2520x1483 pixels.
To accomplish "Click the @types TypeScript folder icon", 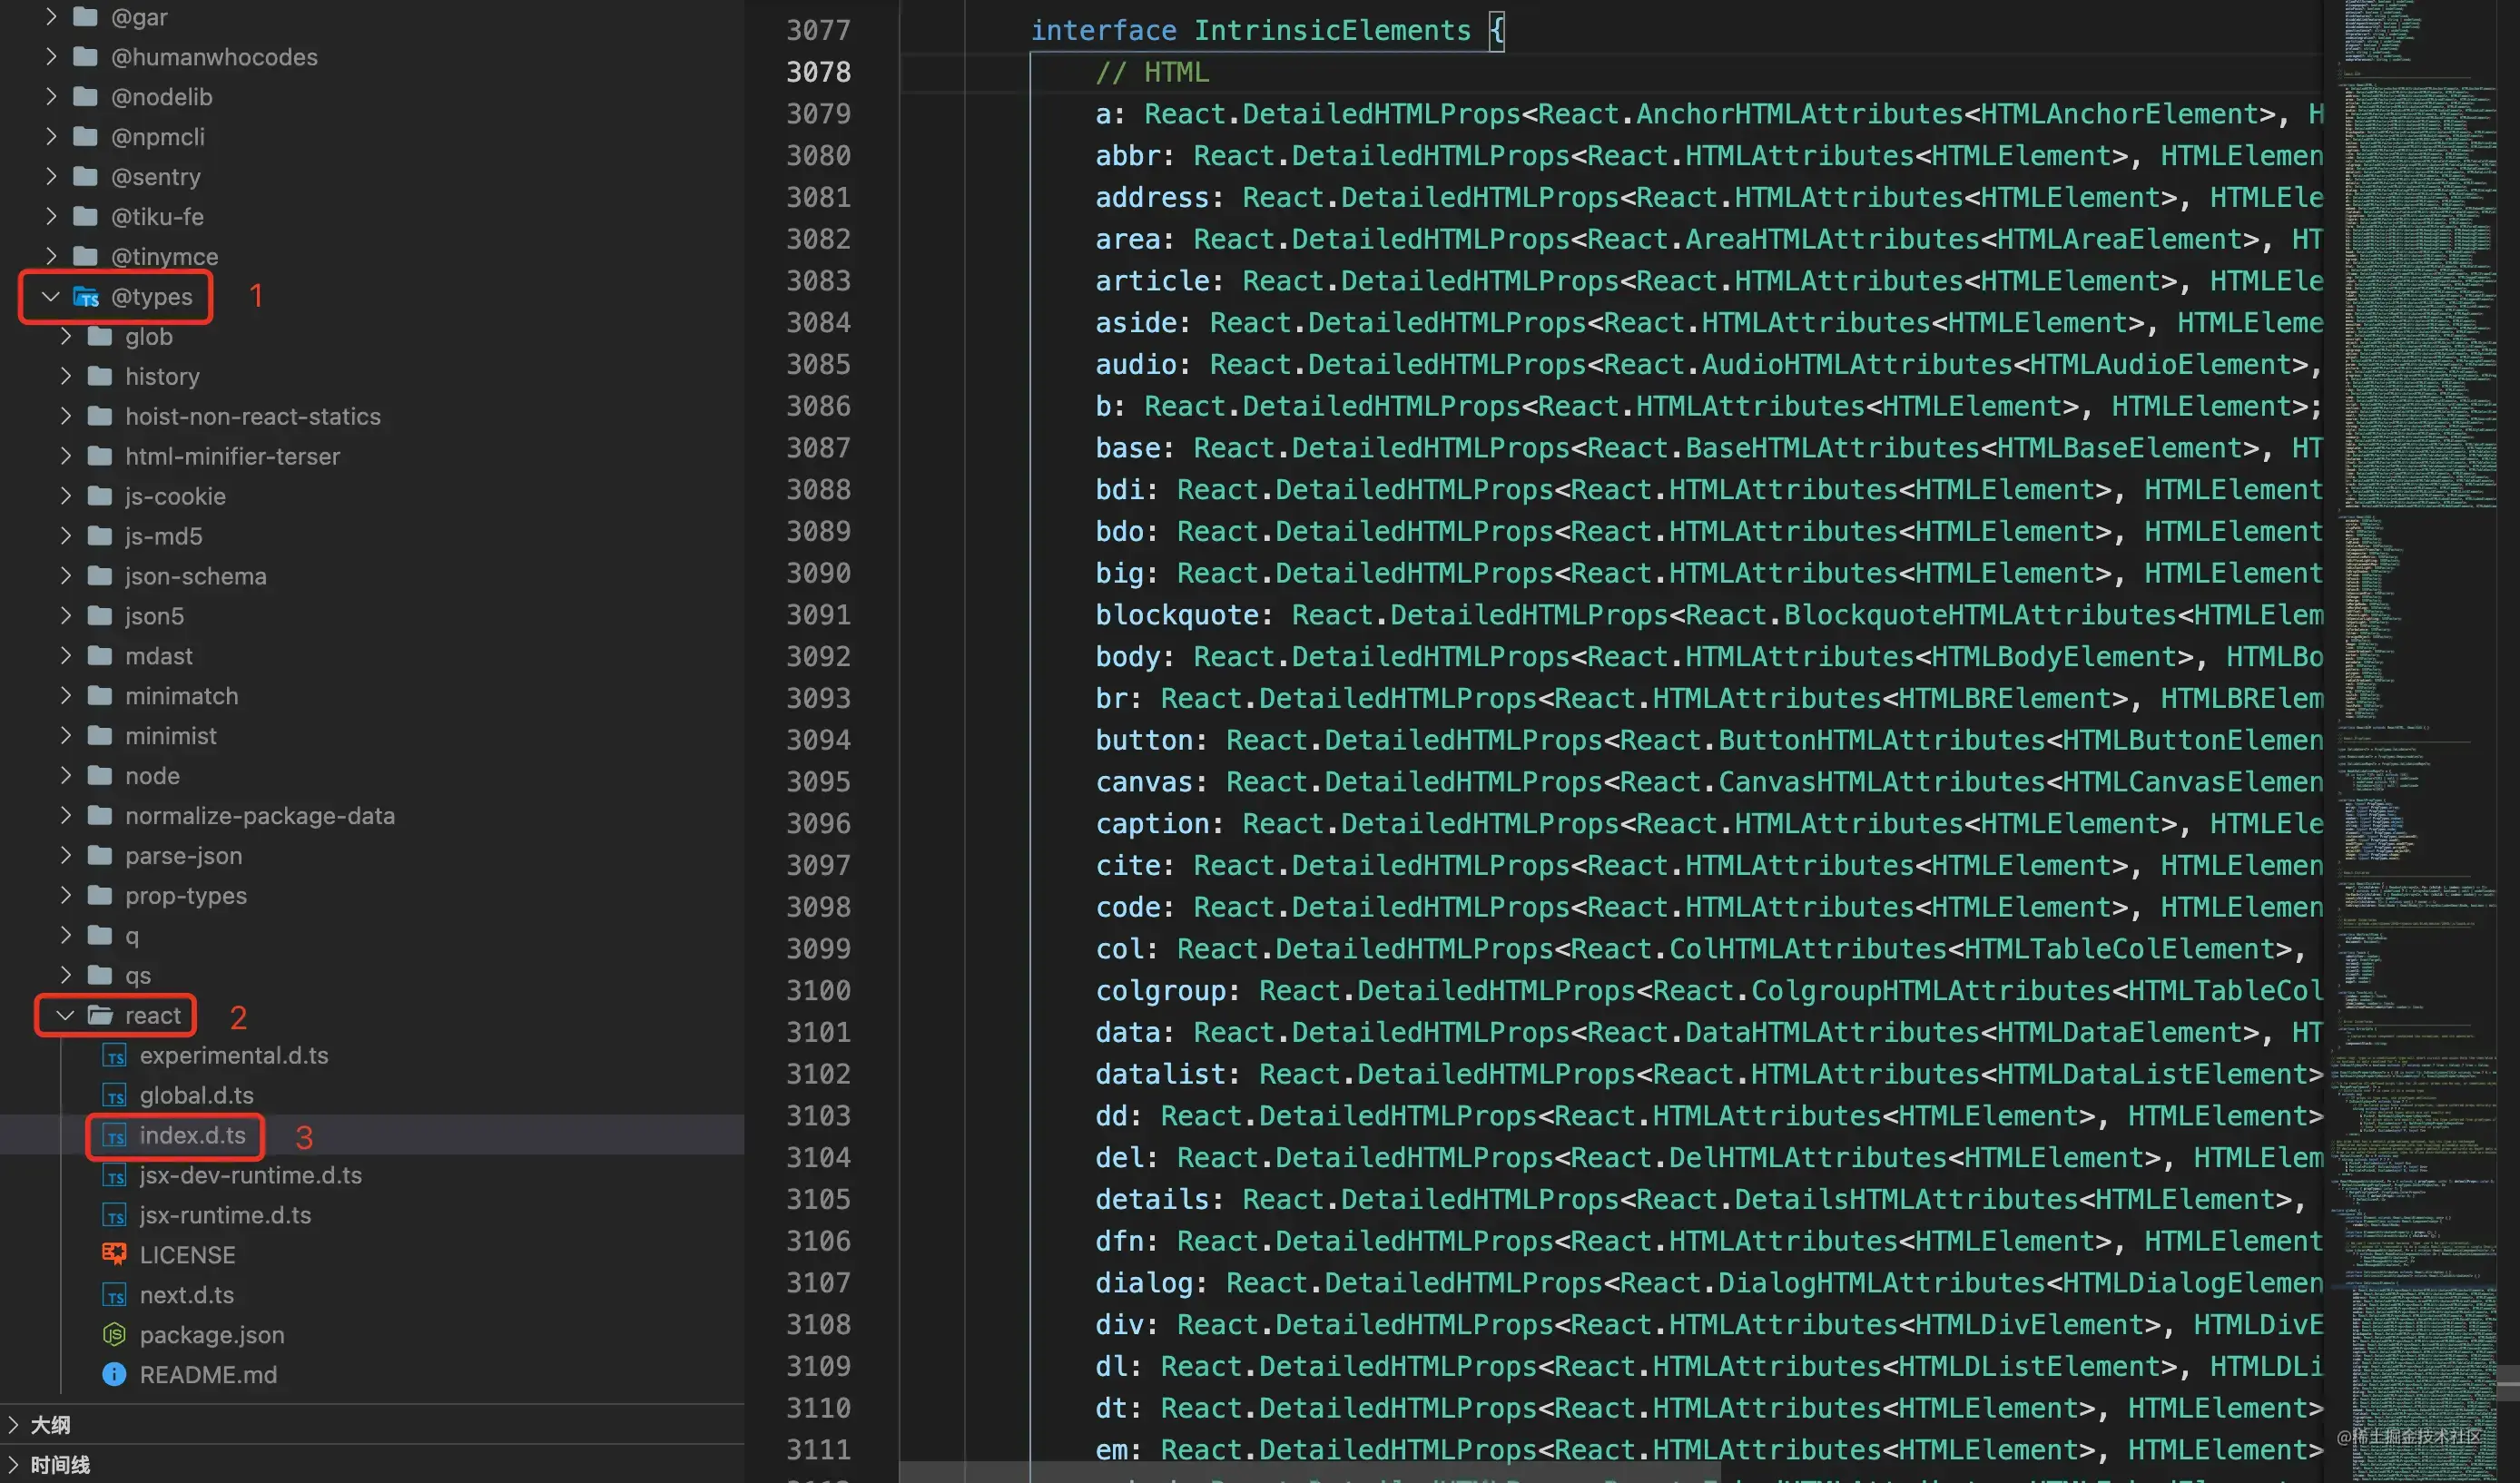I will tap(86, 297).
